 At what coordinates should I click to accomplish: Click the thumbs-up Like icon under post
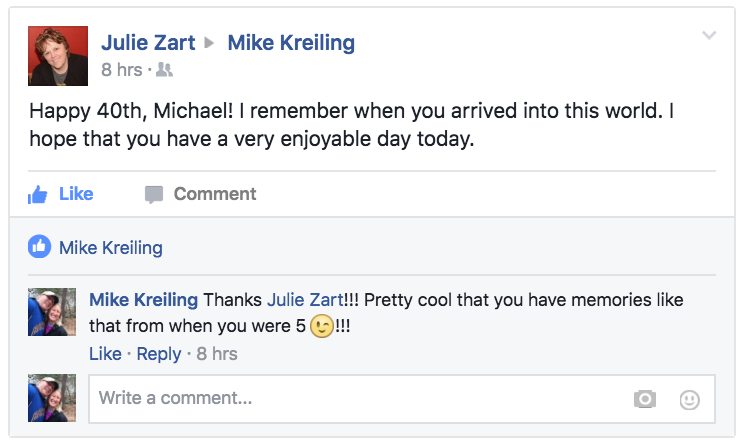click(38, 195)
